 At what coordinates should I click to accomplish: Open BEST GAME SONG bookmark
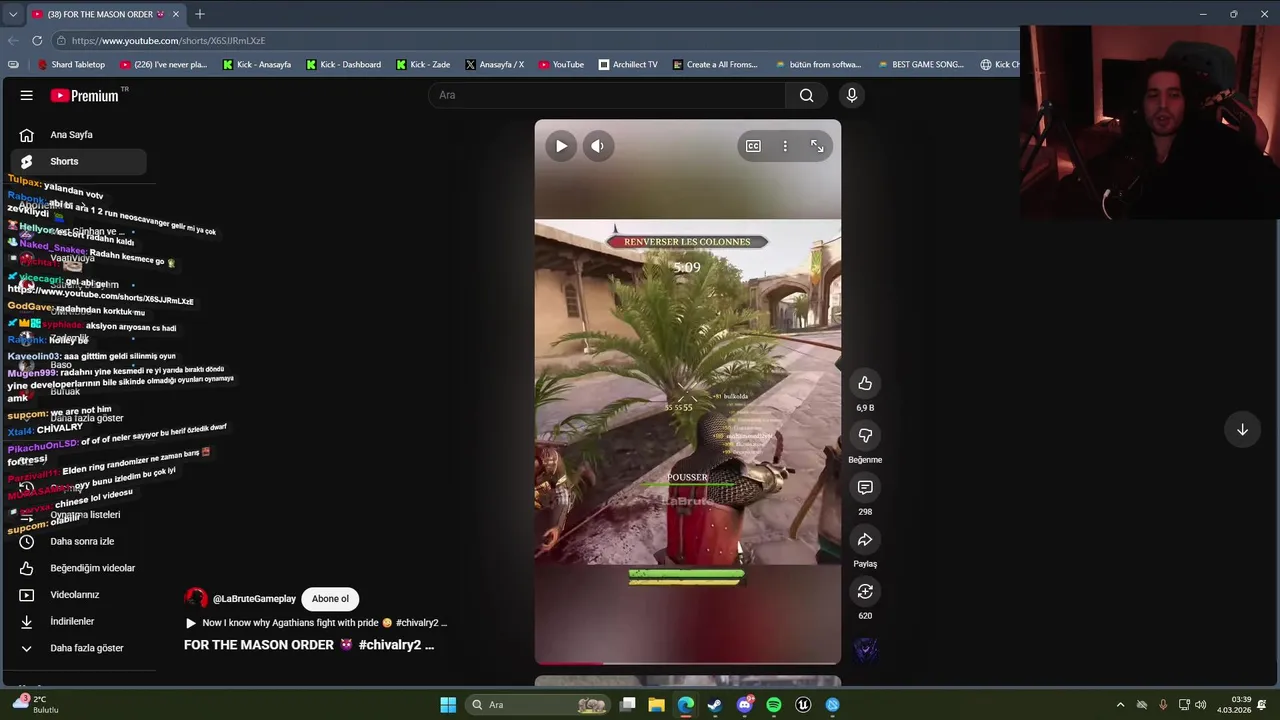coord(921,64)
